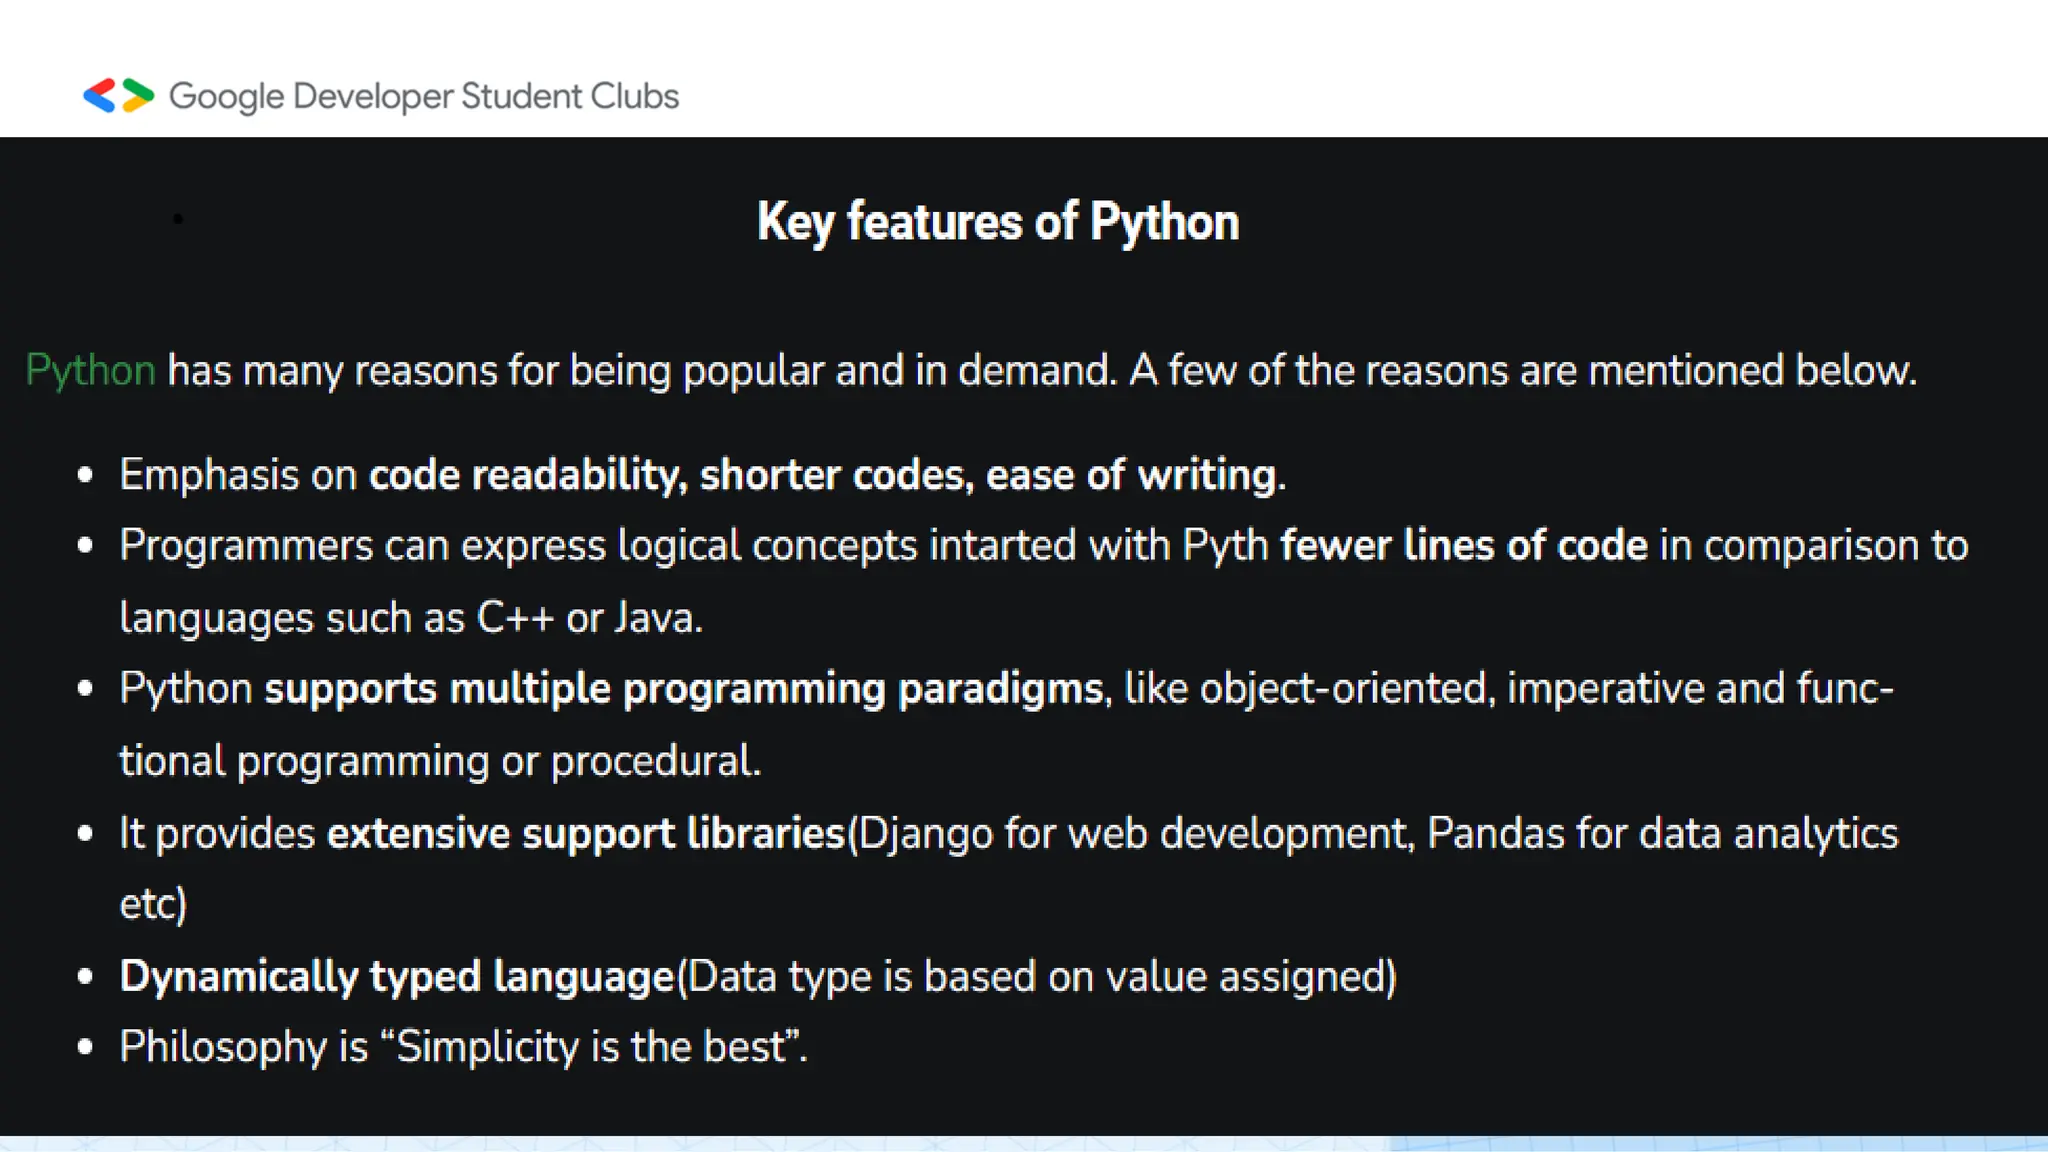Viewport: 2048px width, 1152px height.
Task: Click the bullet before Emphasis on code
Action: coord(85,475)
